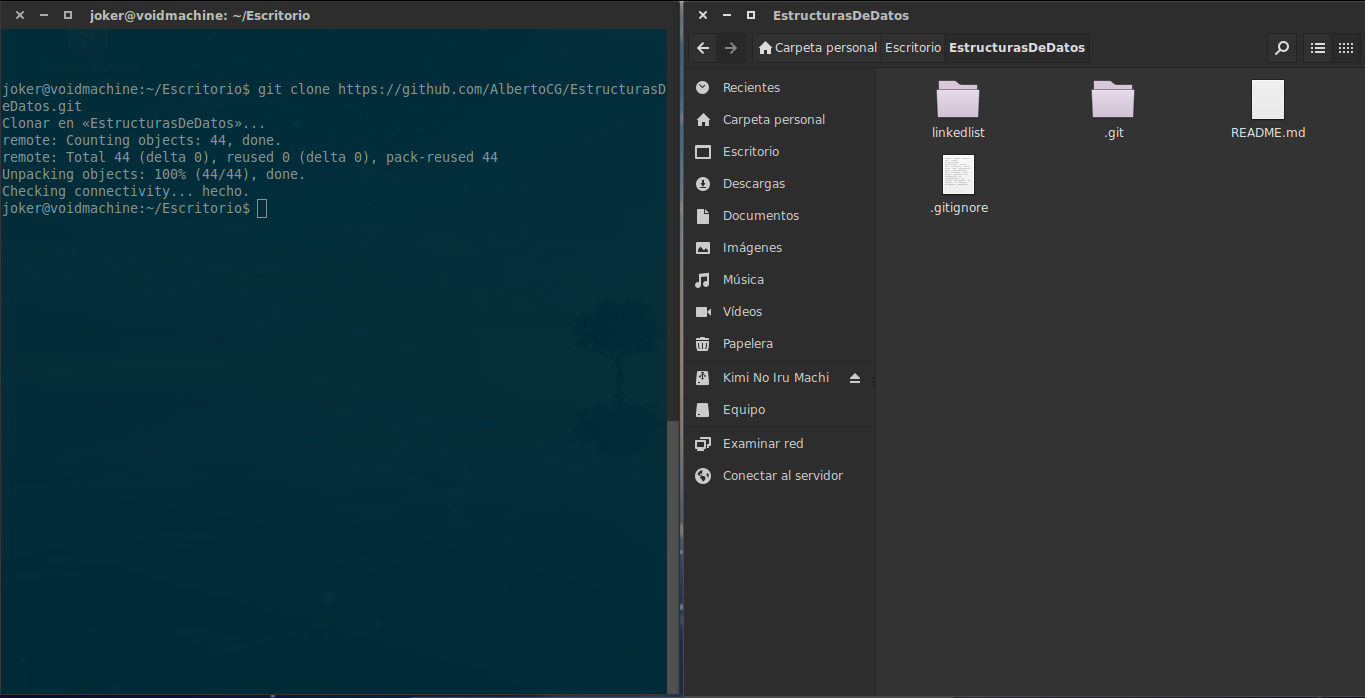Open the README.md file
This screenshot has width=1365, height=698.
[1267, 101]
